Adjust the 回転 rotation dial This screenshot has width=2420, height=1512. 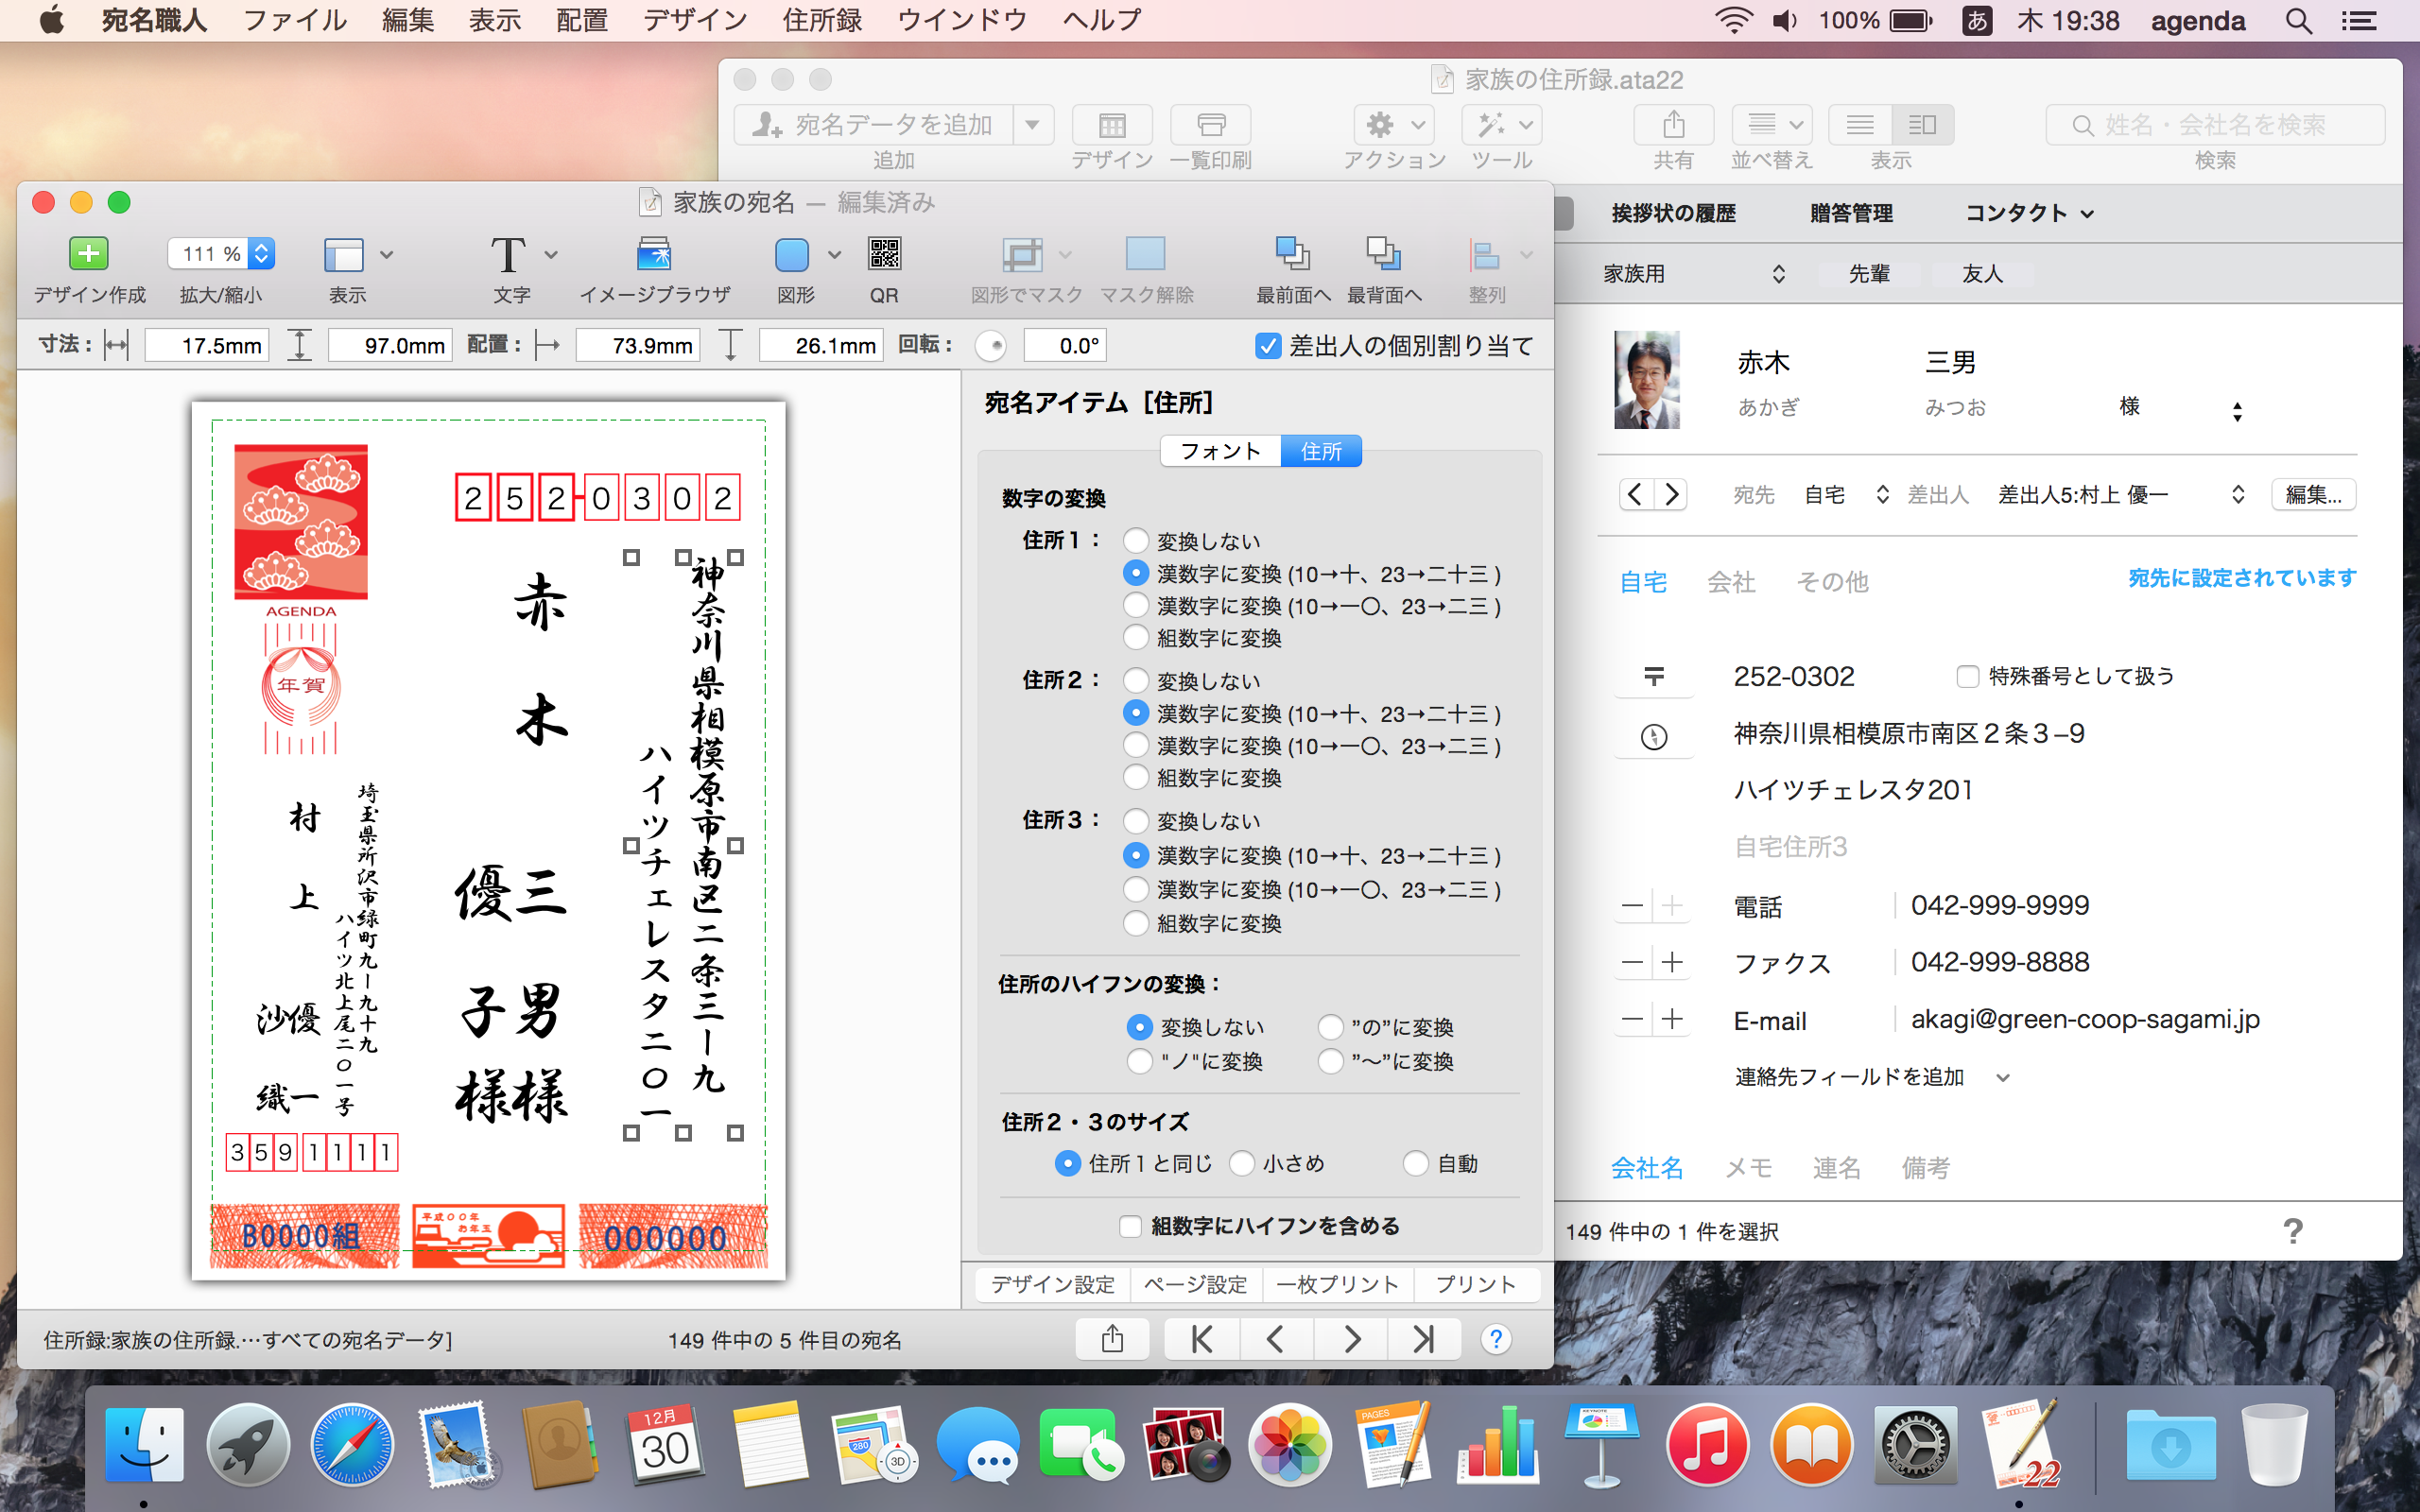click(x=990, y=346)
